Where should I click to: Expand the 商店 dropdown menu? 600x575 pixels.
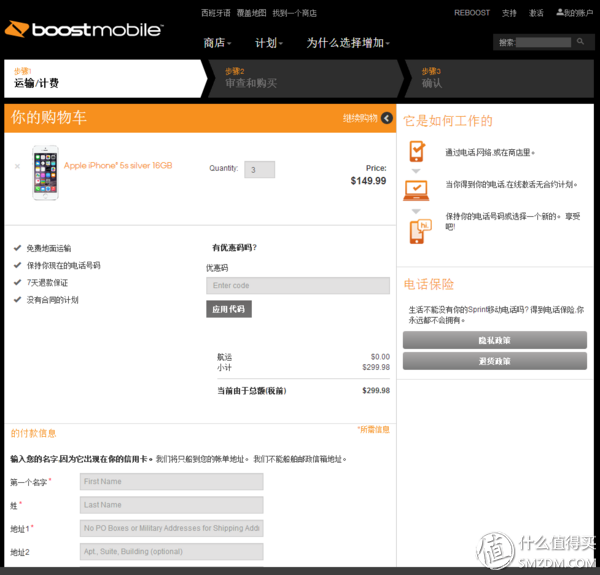click(x=217, y=43)
